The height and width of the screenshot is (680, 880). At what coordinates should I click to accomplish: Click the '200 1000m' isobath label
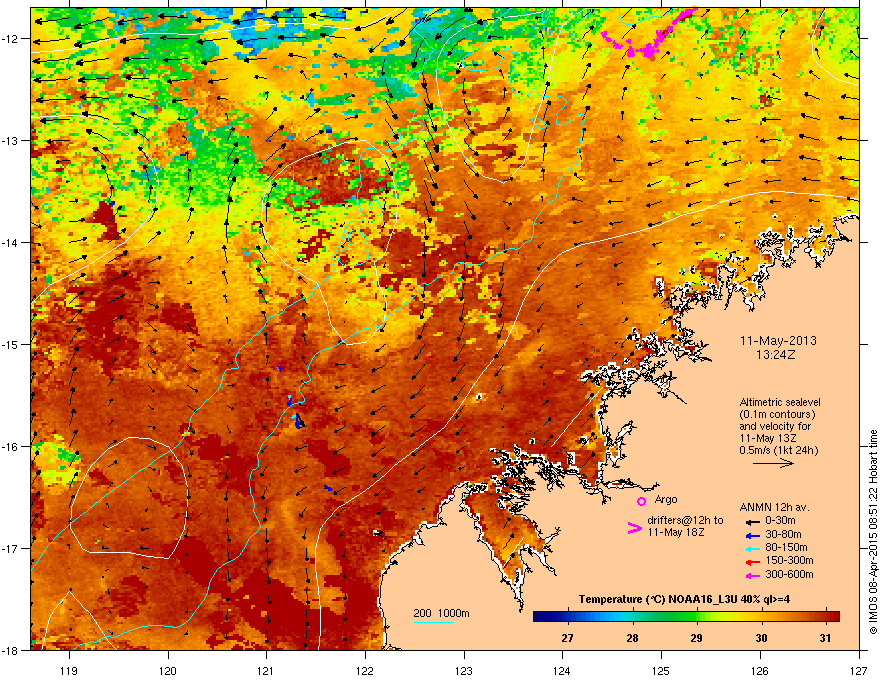(441, 613)
